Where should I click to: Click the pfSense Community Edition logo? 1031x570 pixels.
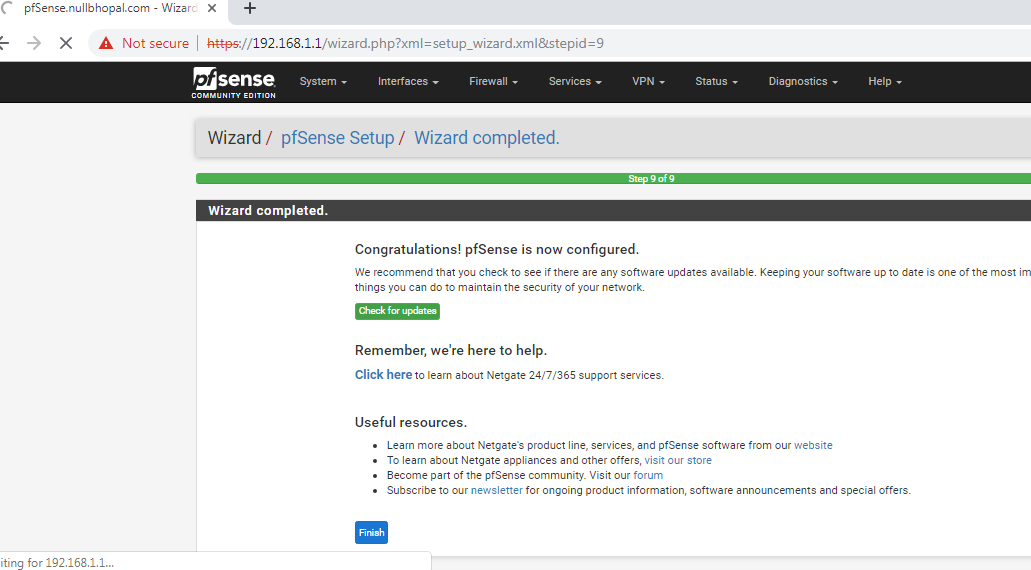point(233,83)
